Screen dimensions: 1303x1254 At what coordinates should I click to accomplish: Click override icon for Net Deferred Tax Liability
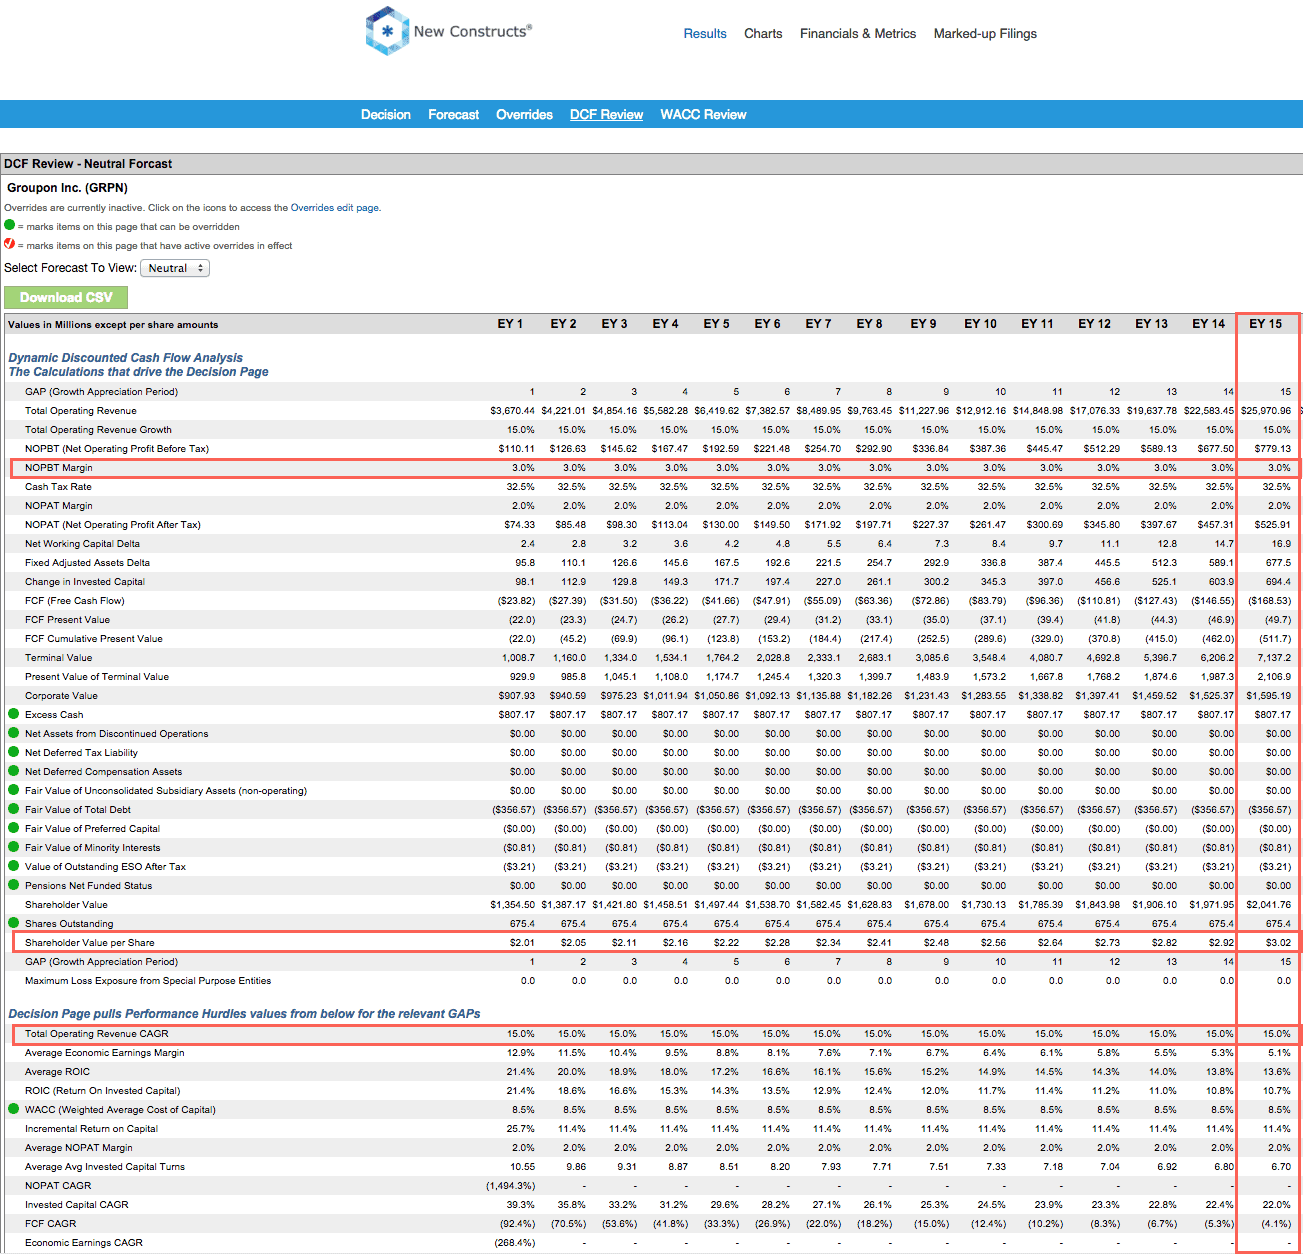point(14,752)
